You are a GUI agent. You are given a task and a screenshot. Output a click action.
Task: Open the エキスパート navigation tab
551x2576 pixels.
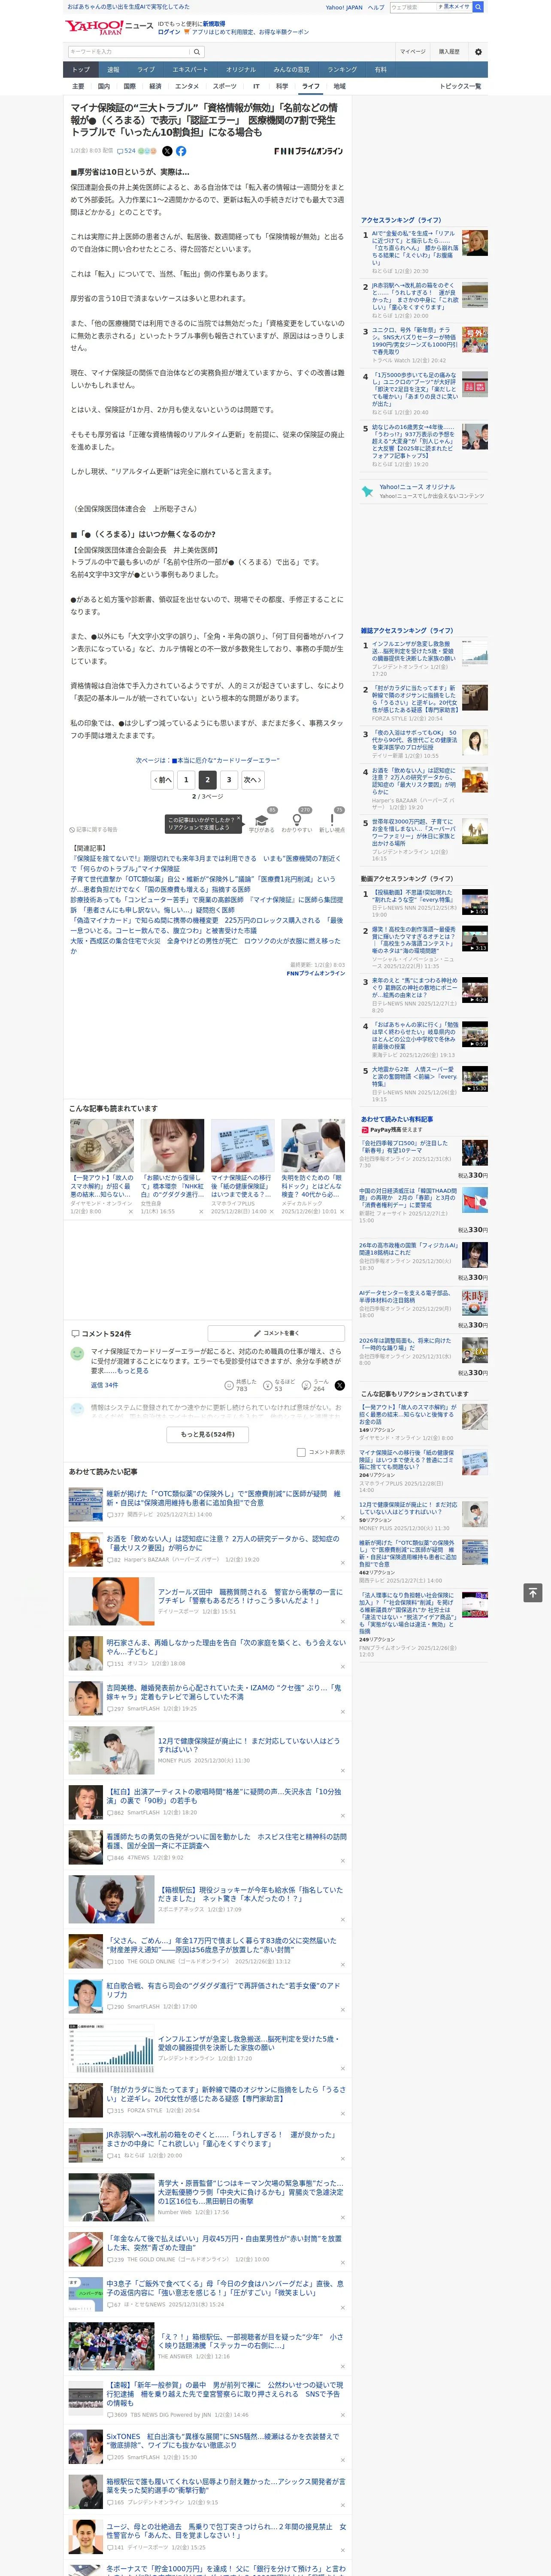(x=190, y=70)
